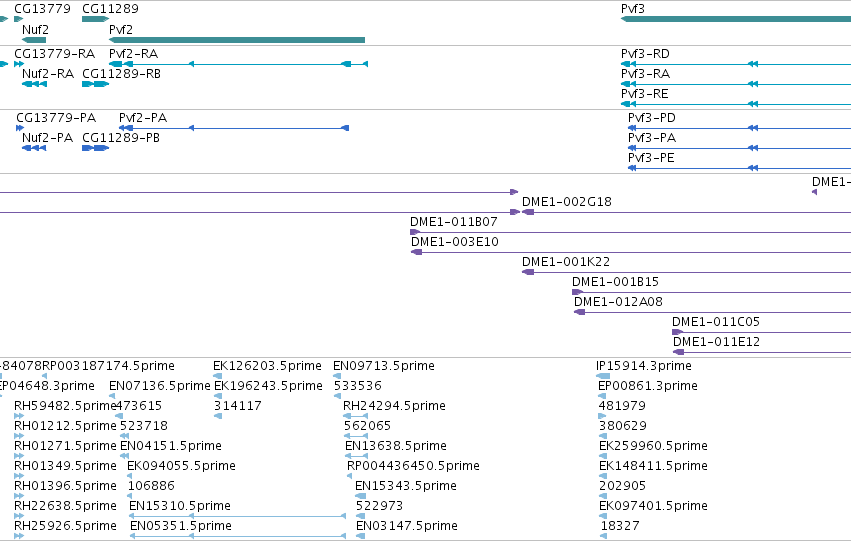The width and height of the screenshot is (851, 541).
Task: Select the DME1-011E12 clone label
Action: 716,342
